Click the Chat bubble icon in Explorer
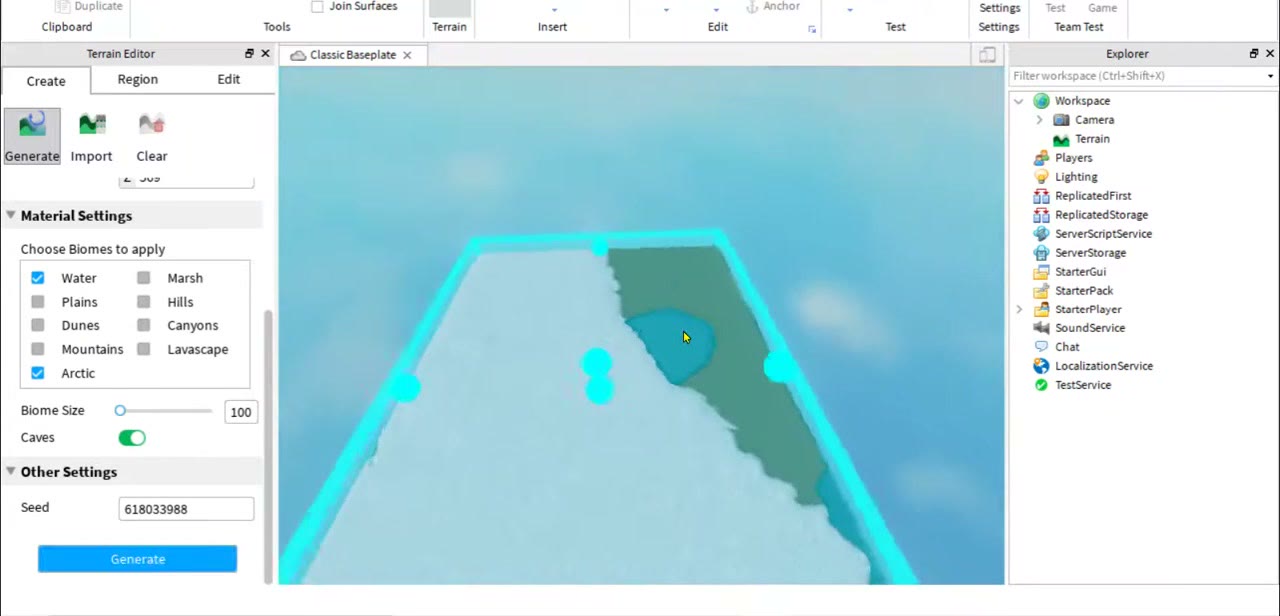 point(1041,347)
